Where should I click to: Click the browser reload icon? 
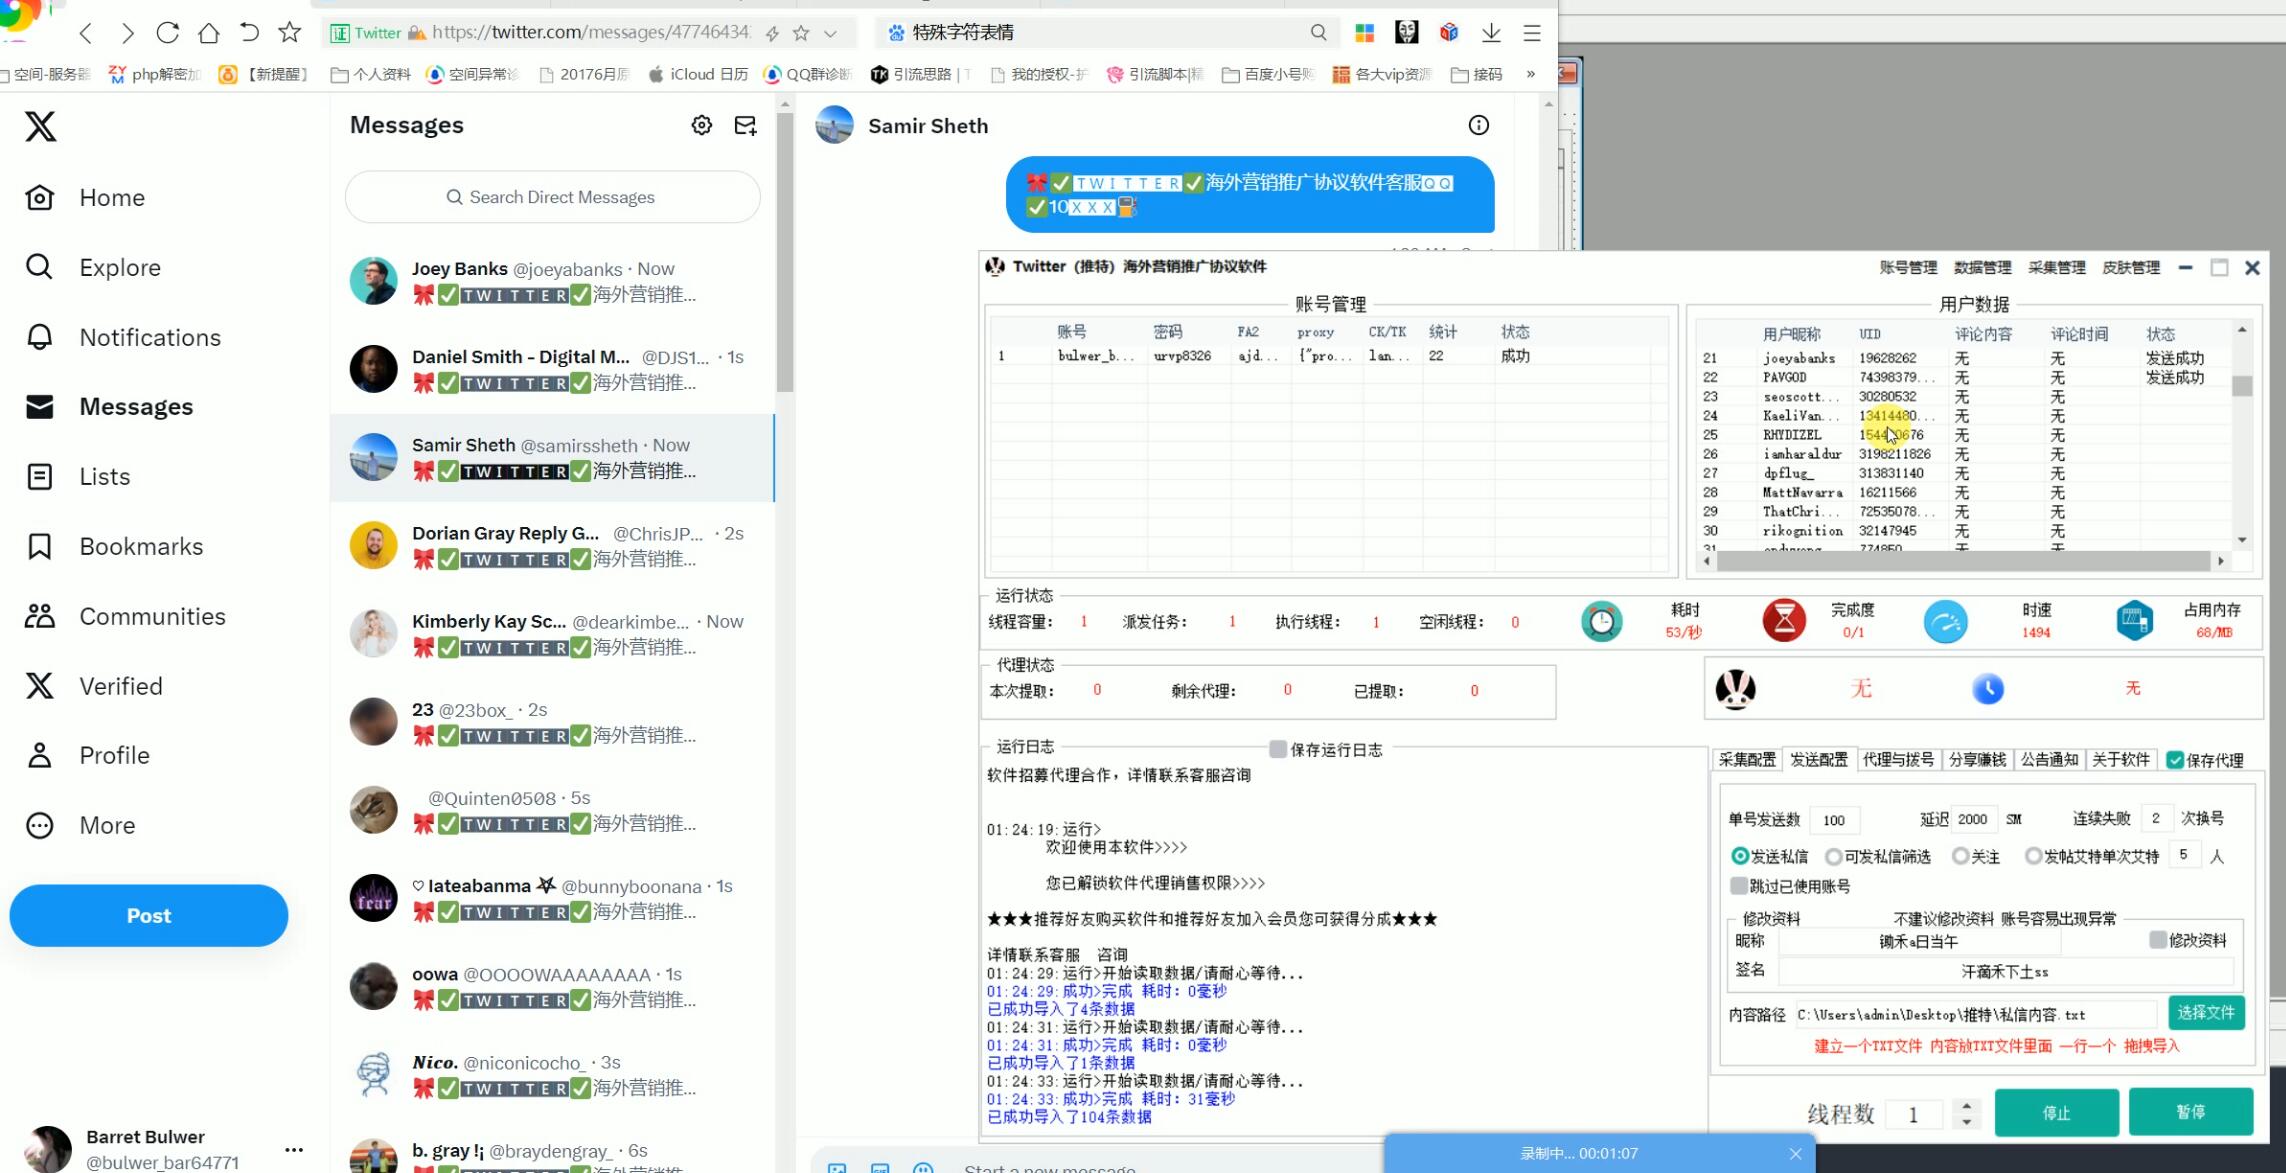tap(167, 33)
